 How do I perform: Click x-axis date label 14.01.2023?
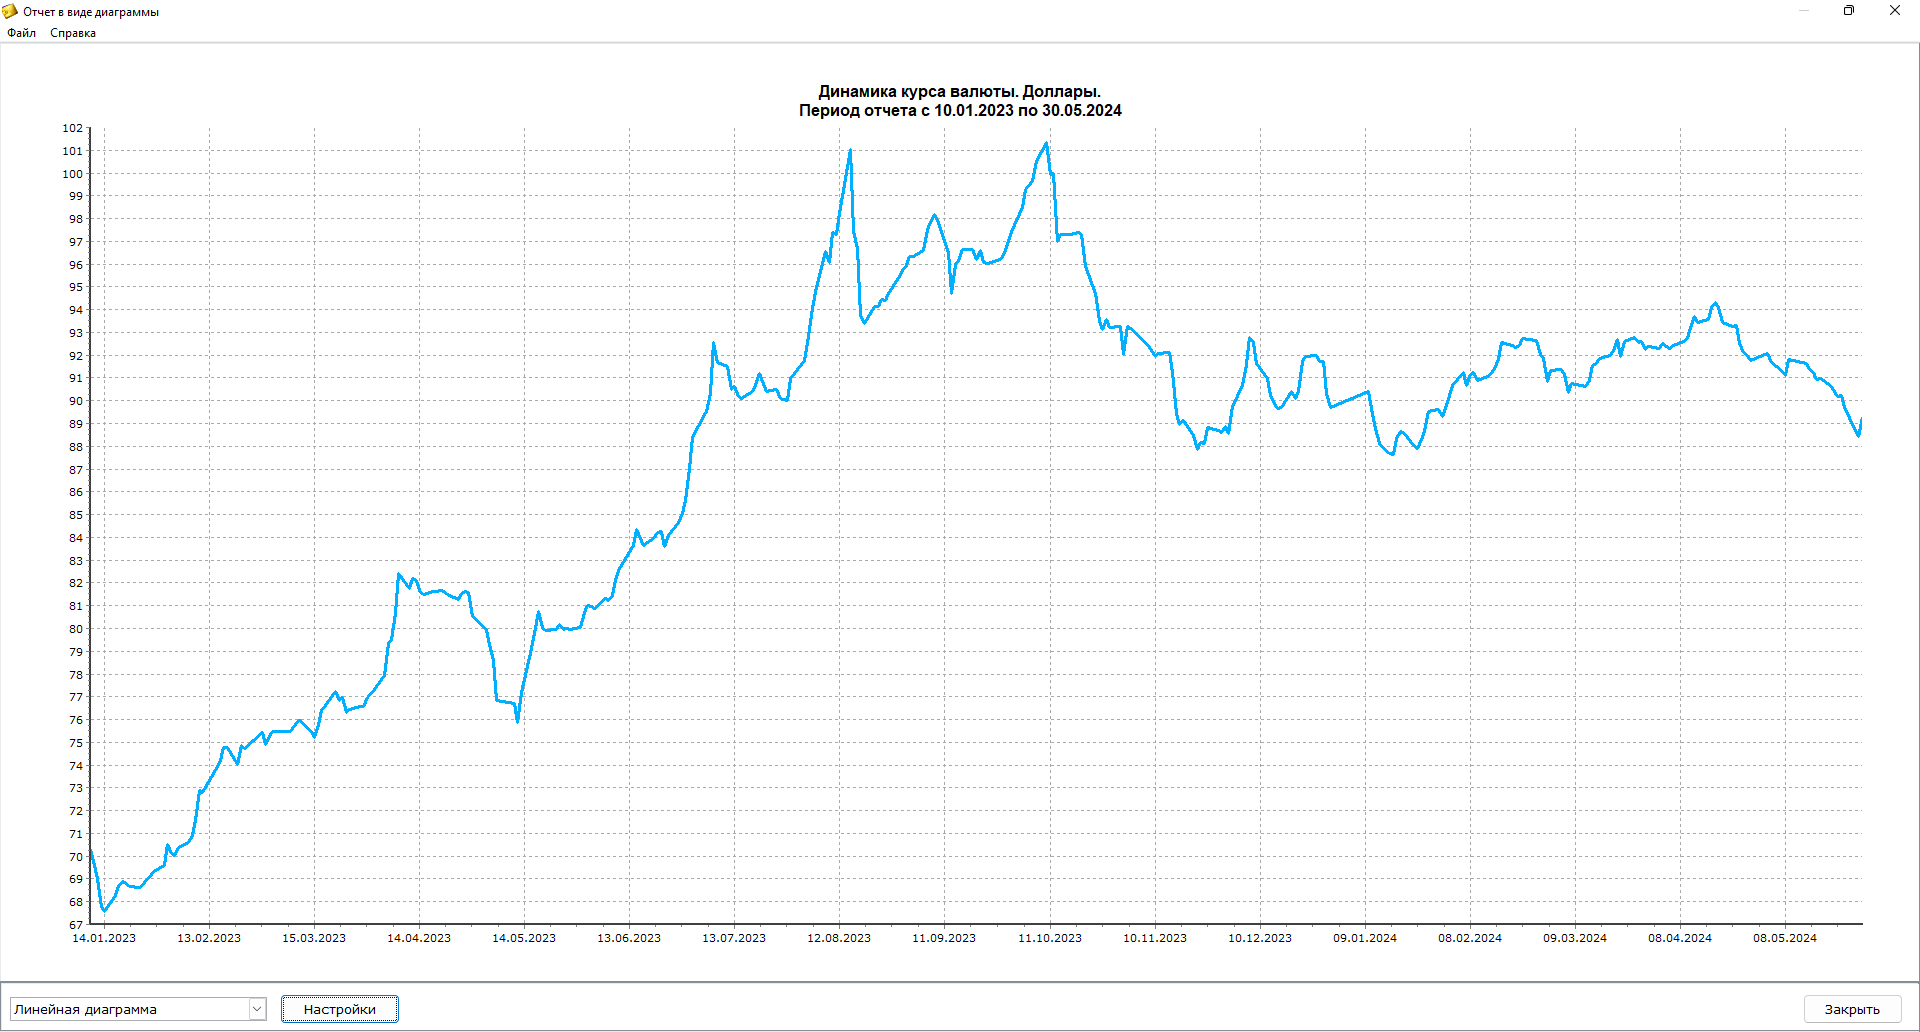104,938
